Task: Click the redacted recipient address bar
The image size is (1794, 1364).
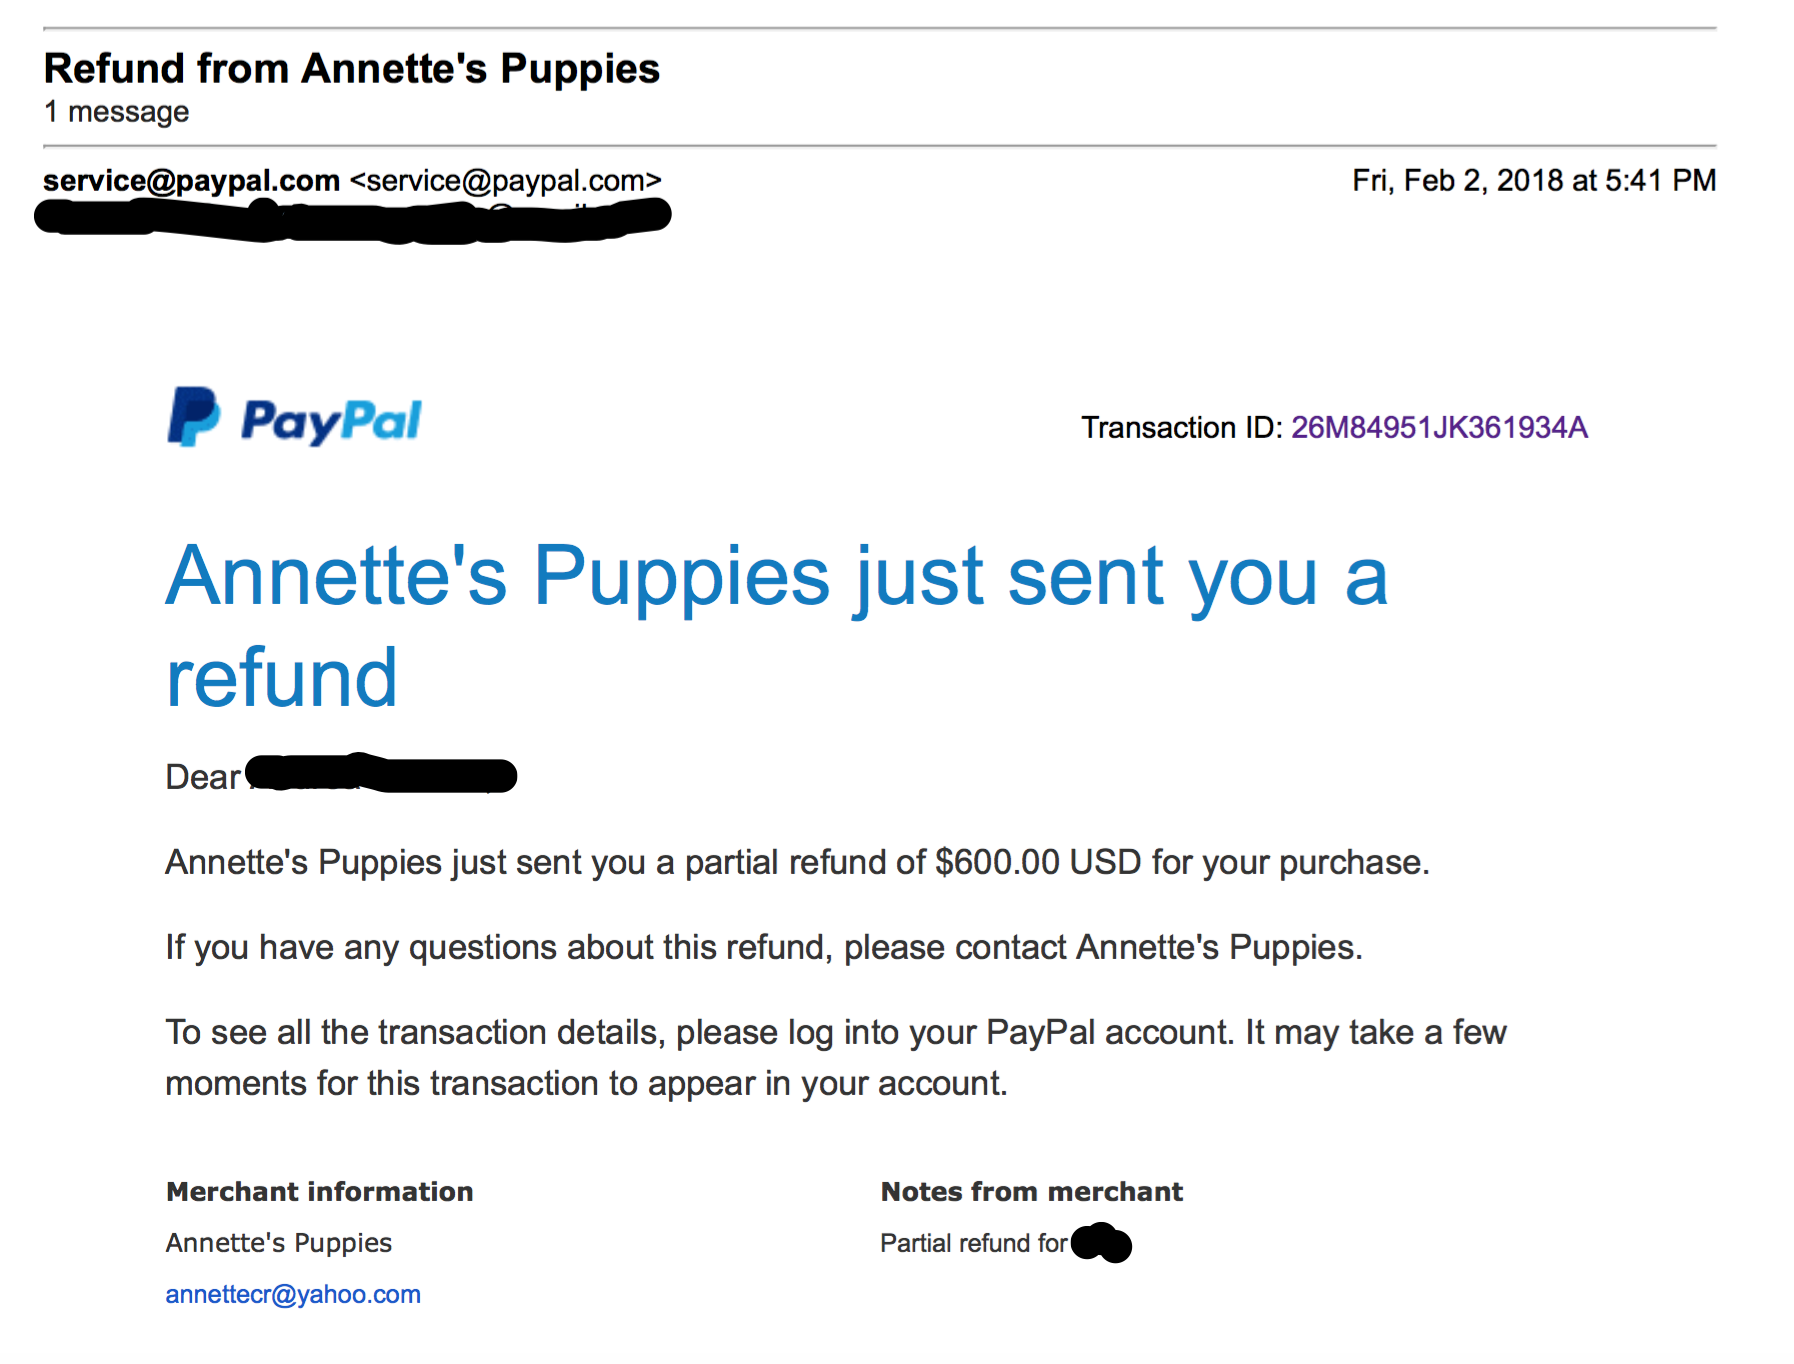Action: pyautogui.click(x=353, y=220)
